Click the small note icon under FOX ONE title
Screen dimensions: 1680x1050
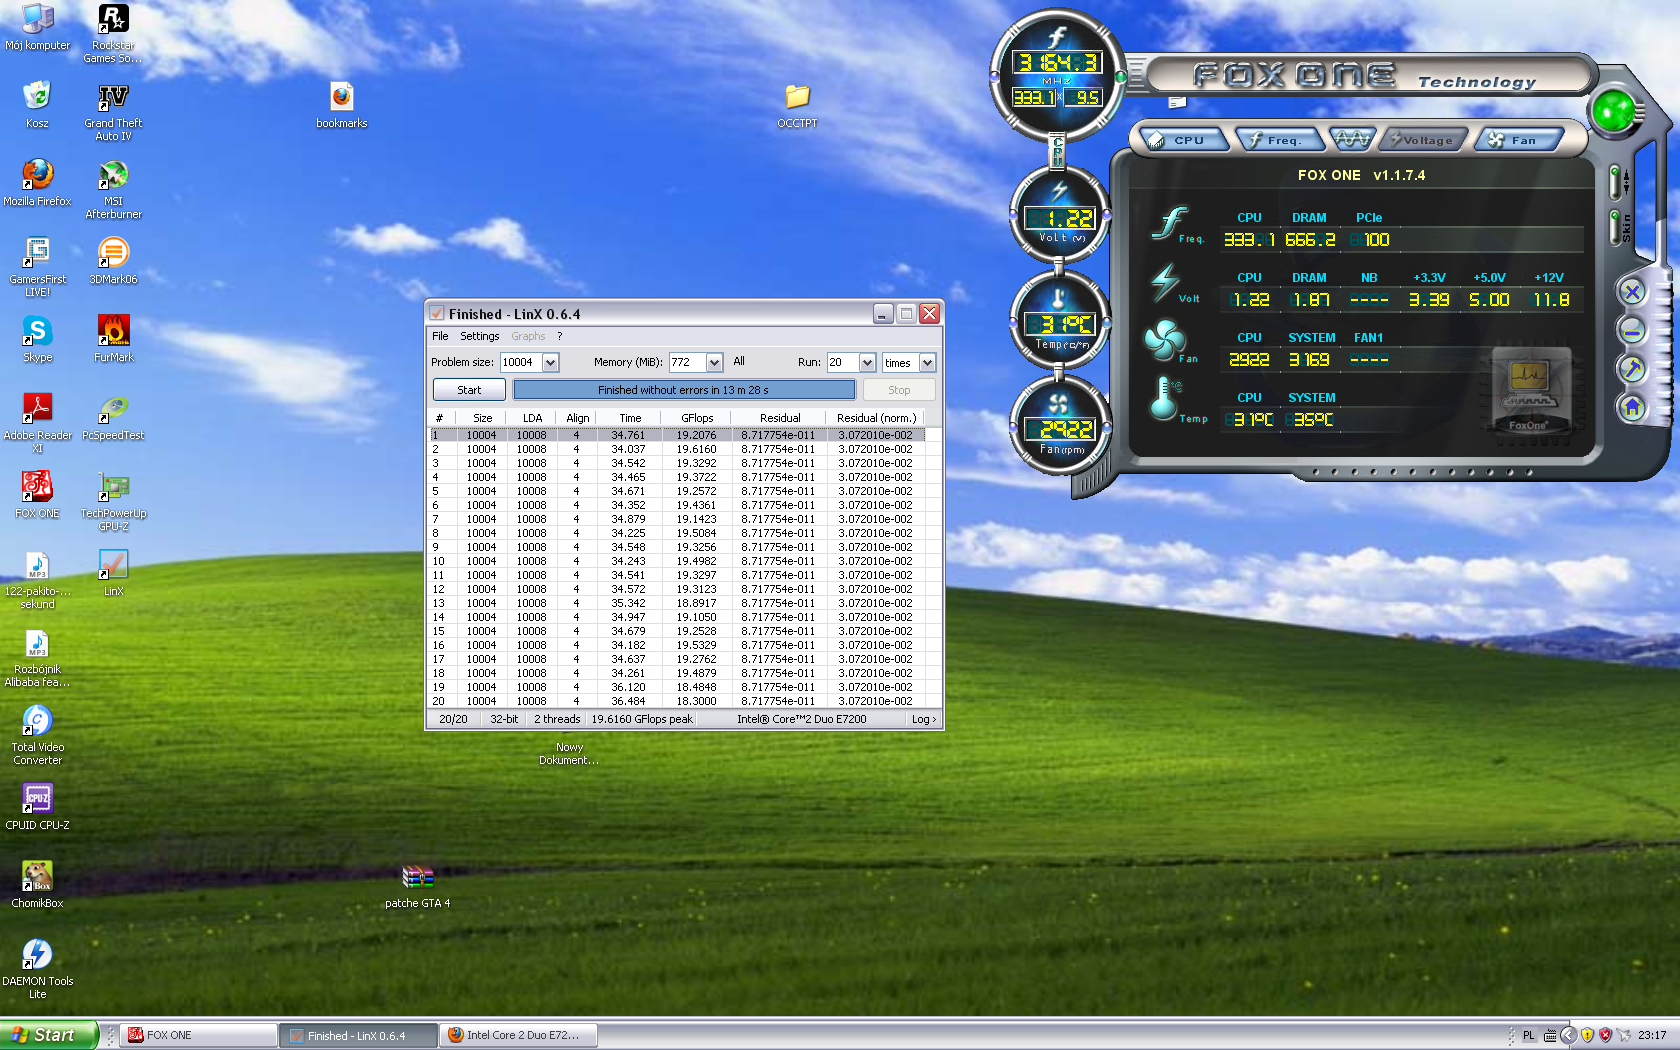pyautogui.click(x=1177, y=102)
